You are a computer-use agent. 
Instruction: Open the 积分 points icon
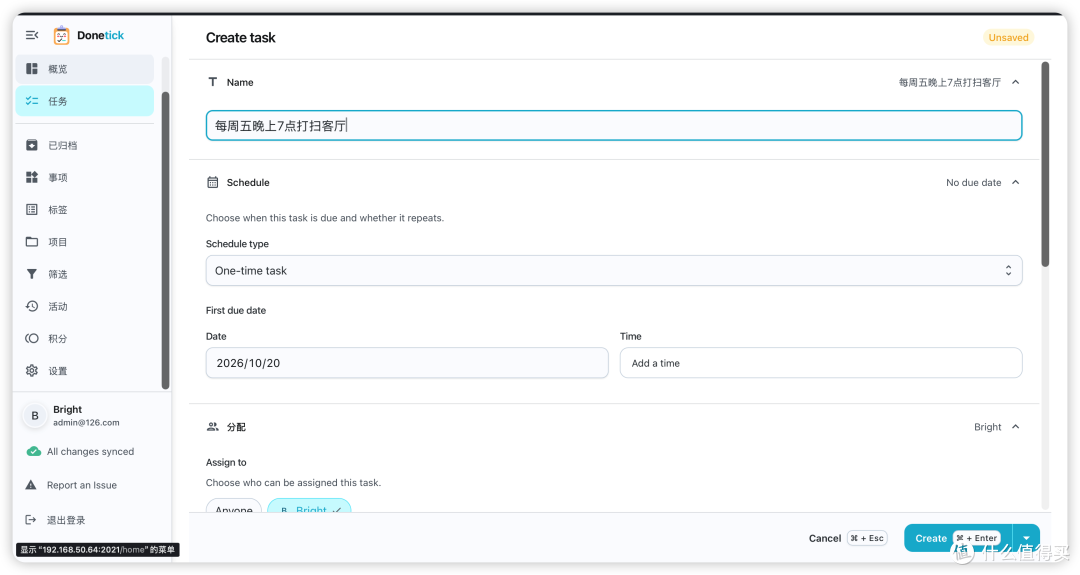pyautogui.click(x=32, y=338)
